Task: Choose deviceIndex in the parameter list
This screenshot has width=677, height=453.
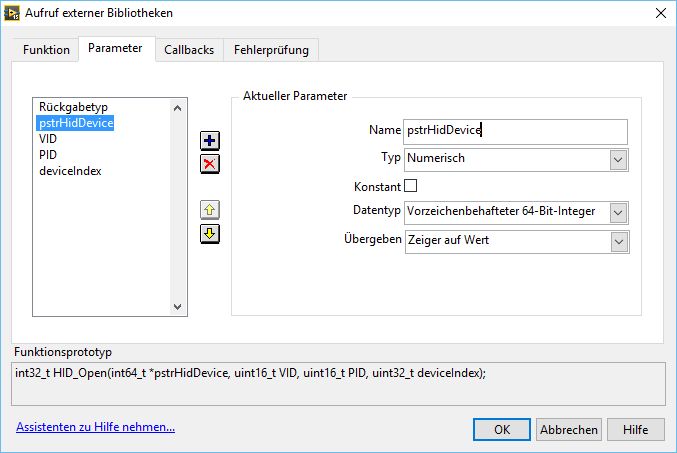Action: (x=70, y=171)
